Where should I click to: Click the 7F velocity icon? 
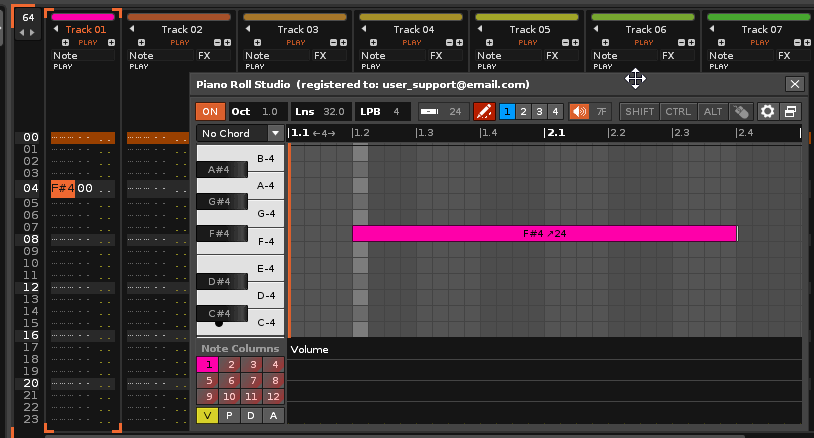[601, 112]
